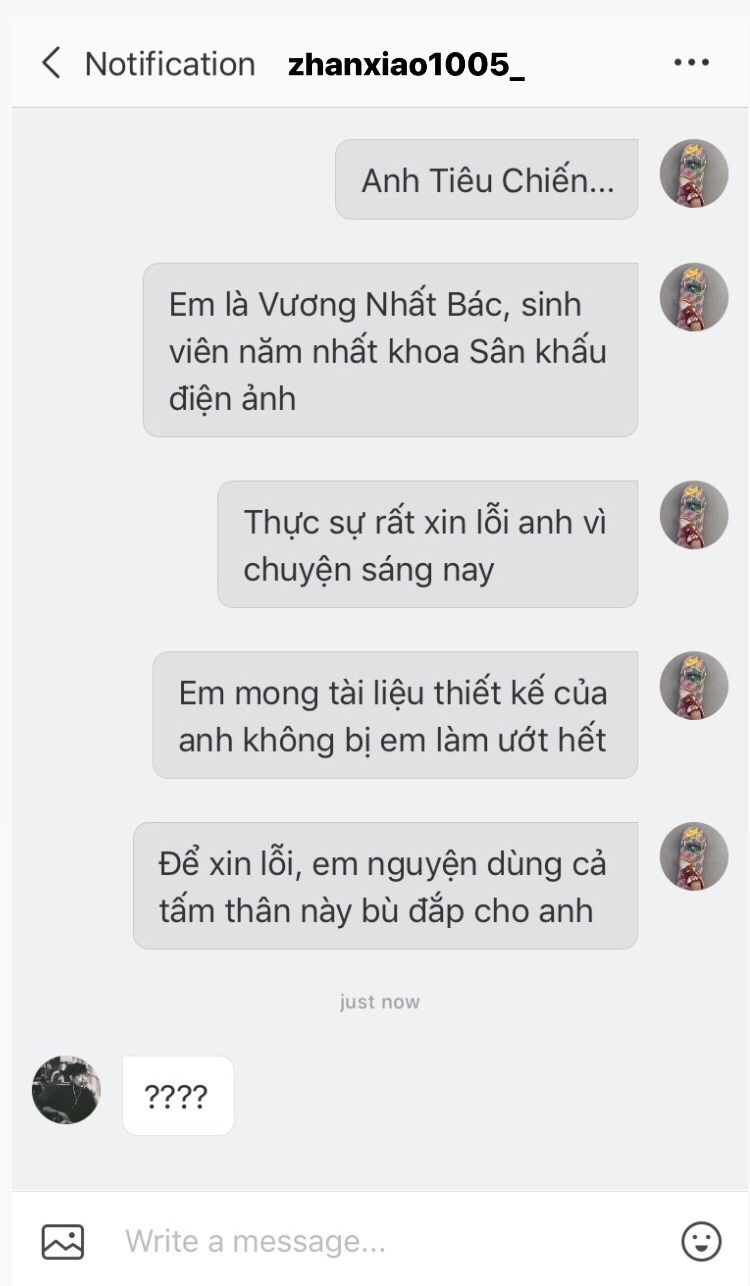Open the three-dot more options menu
750x1286 pixels.
[691, 63]
